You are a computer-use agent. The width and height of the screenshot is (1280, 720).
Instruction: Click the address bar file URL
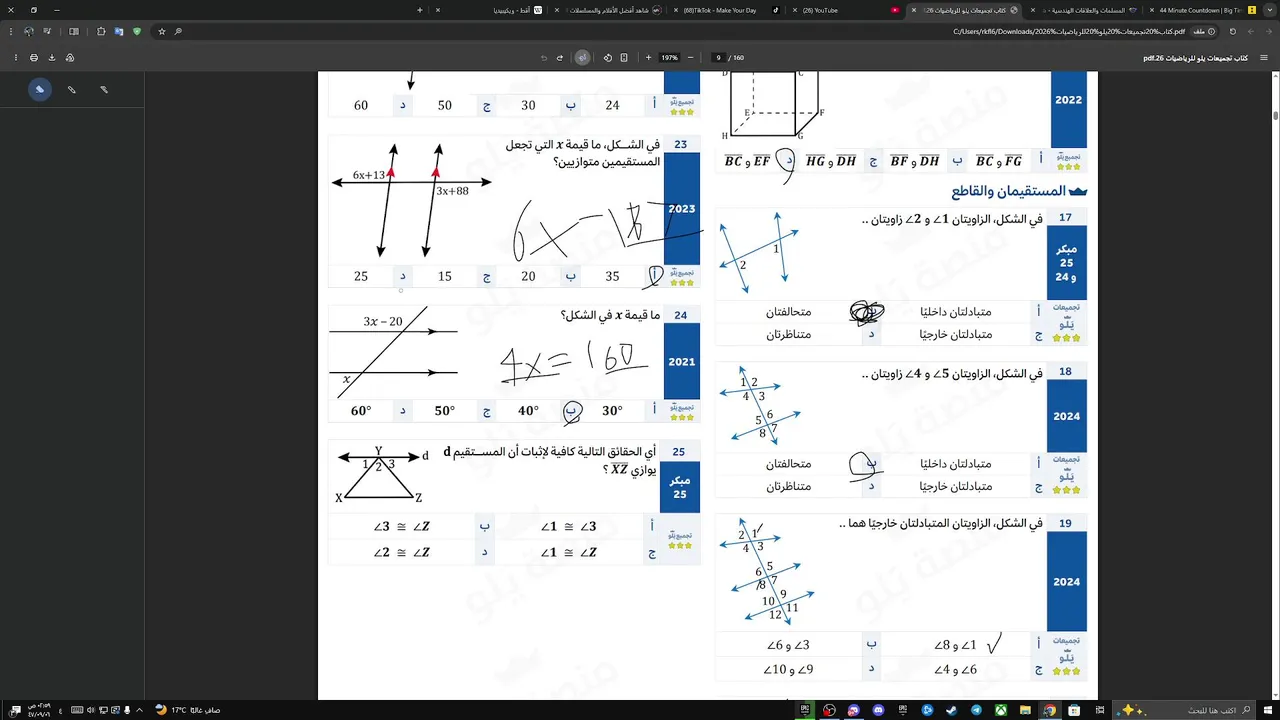[x=1069, y=31]
